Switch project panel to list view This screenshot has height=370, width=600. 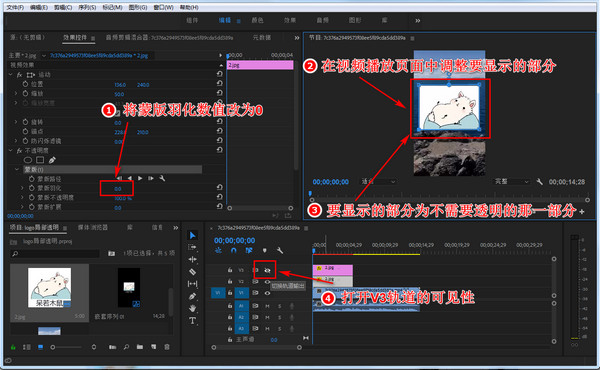[x=27, y=347]
